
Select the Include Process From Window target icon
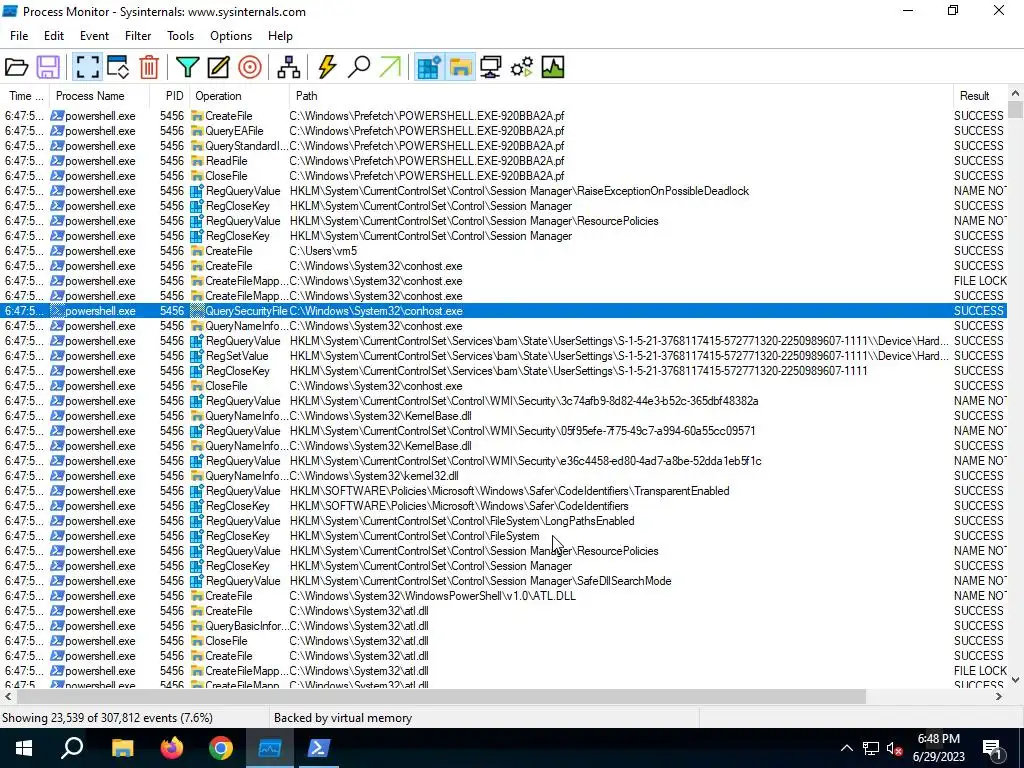(x=249, y=67)
